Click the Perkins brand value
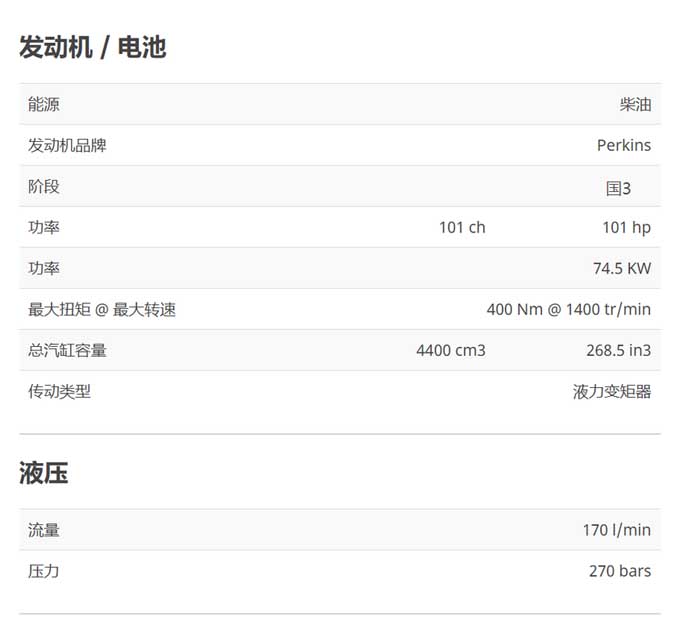680x630 pixels. 623,145
